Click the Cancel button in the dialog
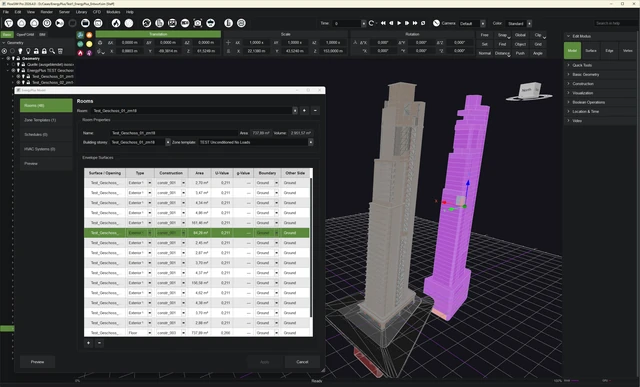 point(302,362)
